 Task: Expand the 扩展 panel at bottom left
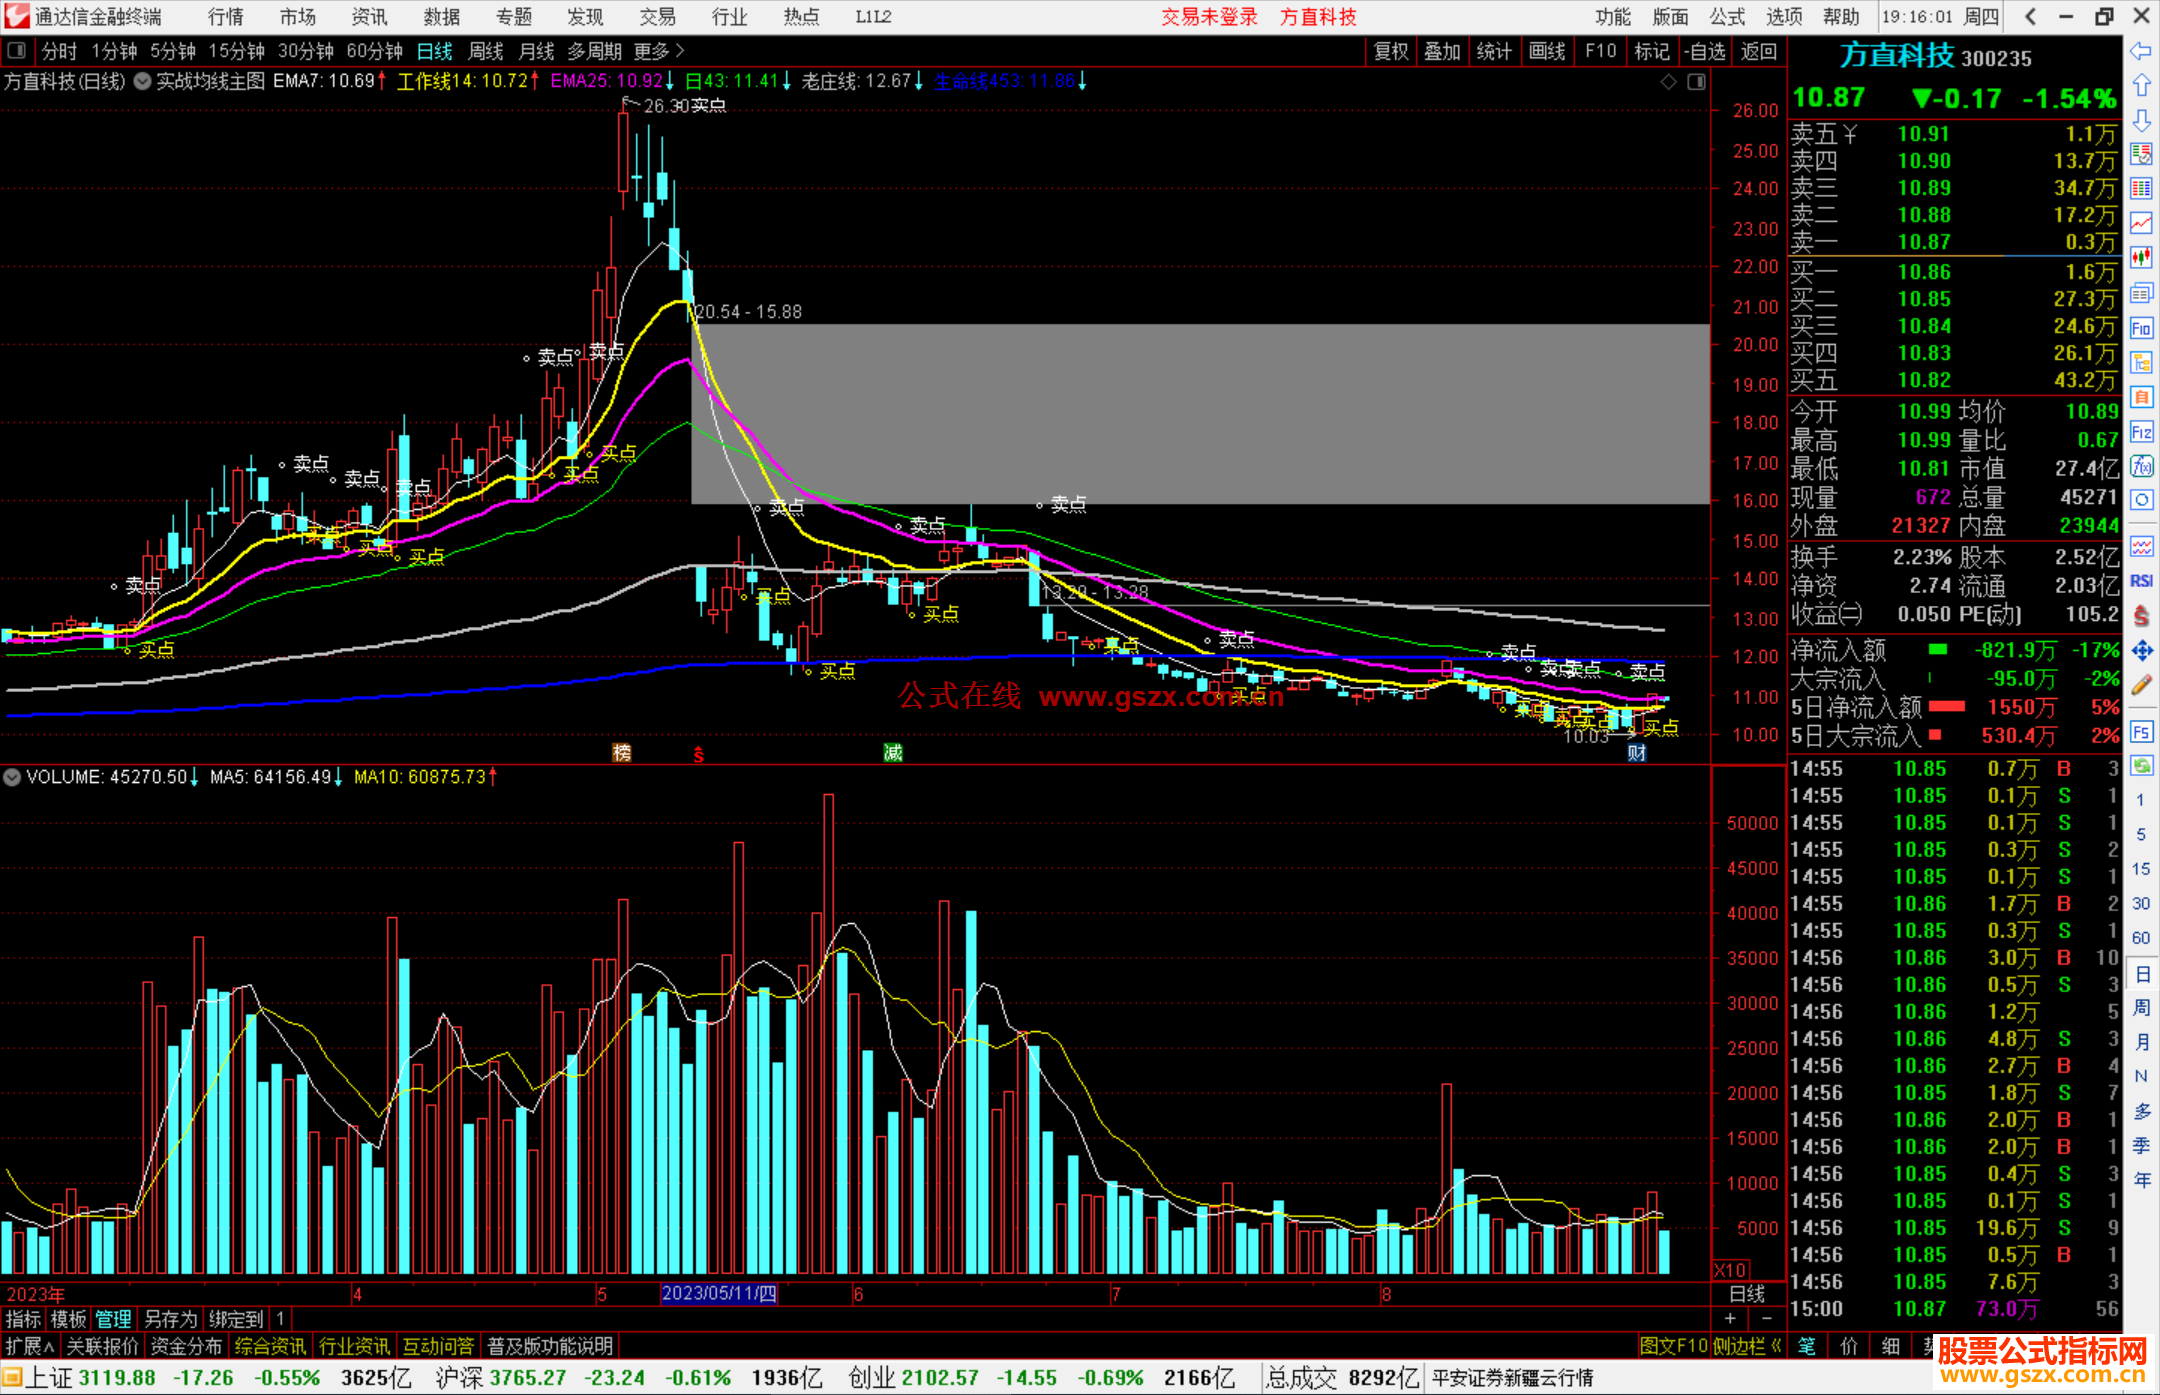point(29,1346)
